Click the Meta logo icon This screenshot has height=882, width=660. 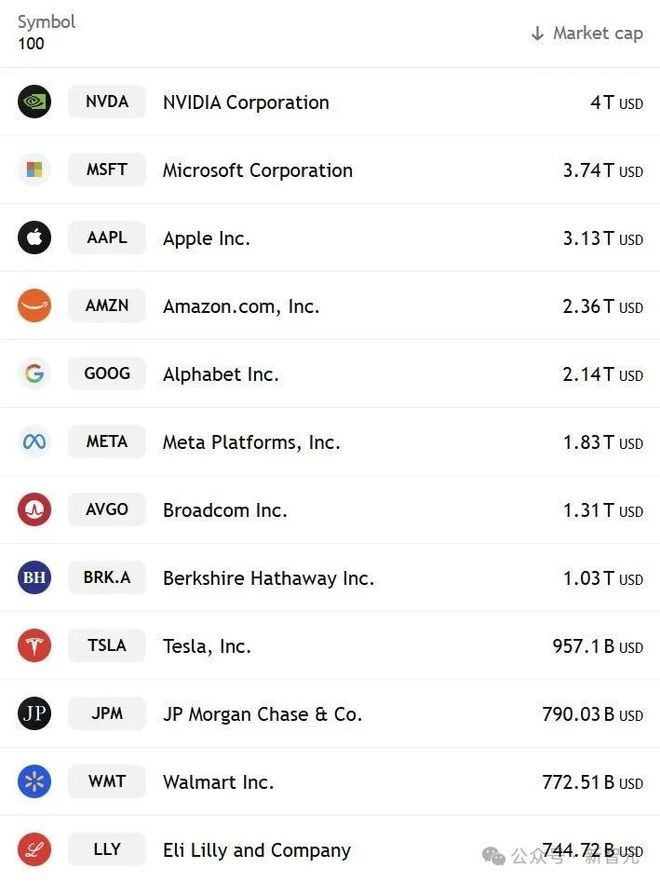(x=34, y=442)
